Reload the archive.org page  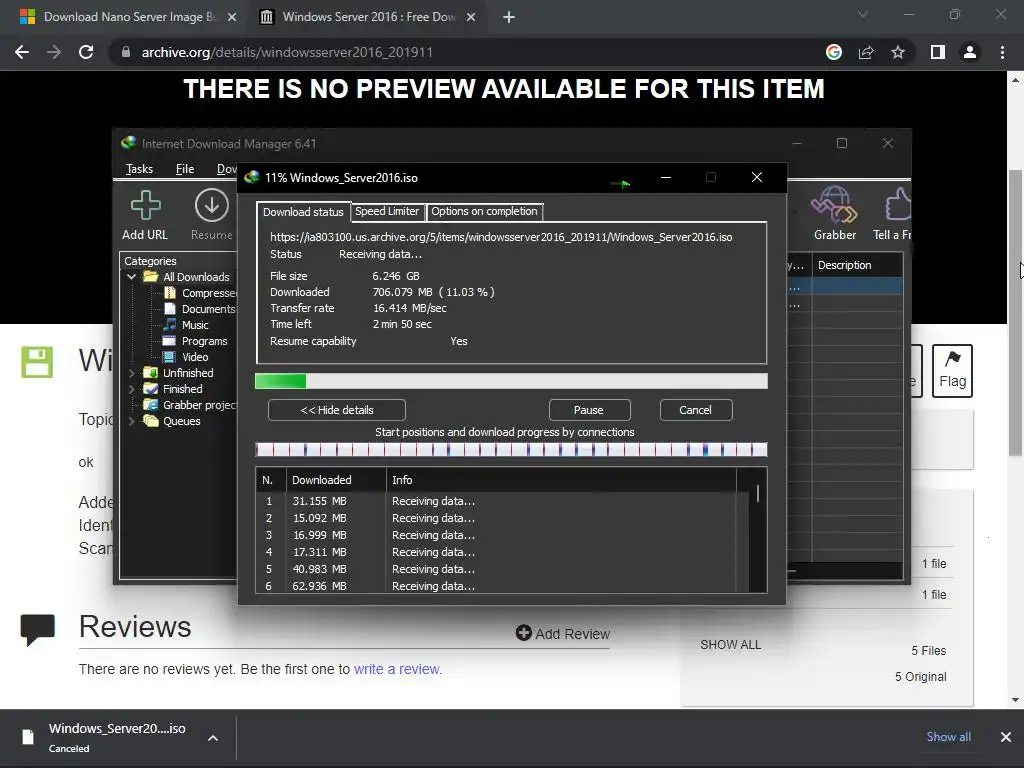click(x=86, y=52)
